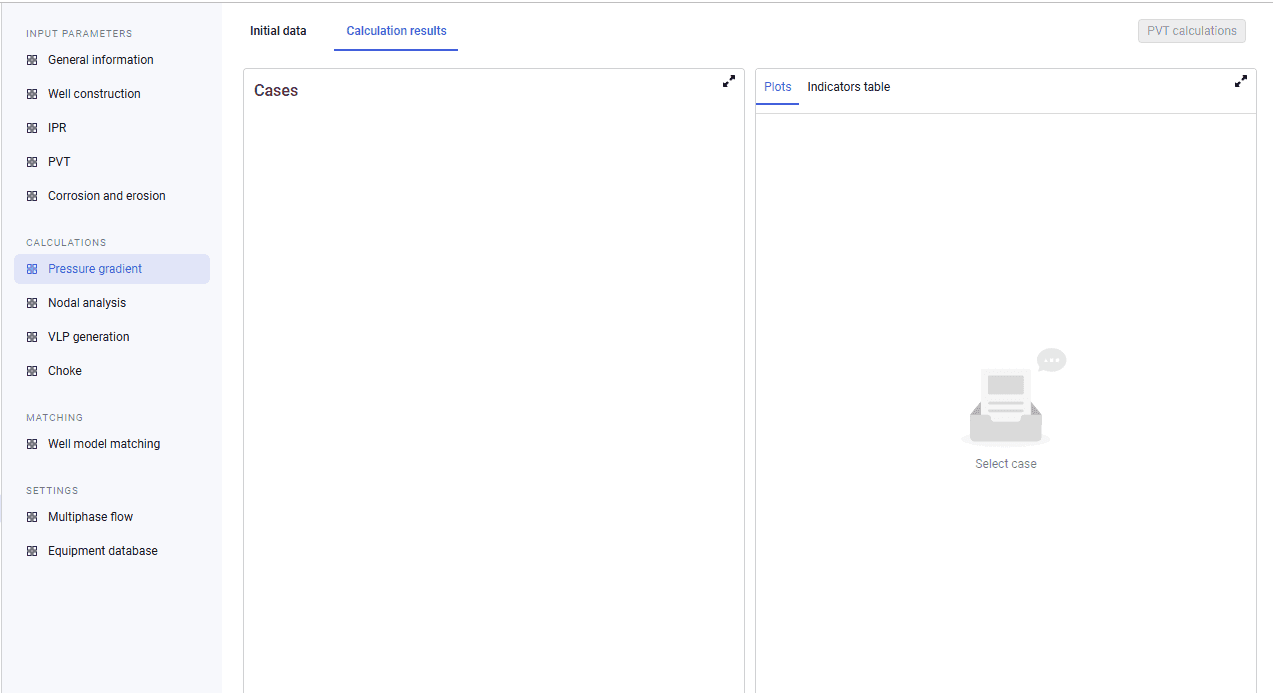
Task: Expand the Cases panel to fullscreen
Action: coord(729,82)
